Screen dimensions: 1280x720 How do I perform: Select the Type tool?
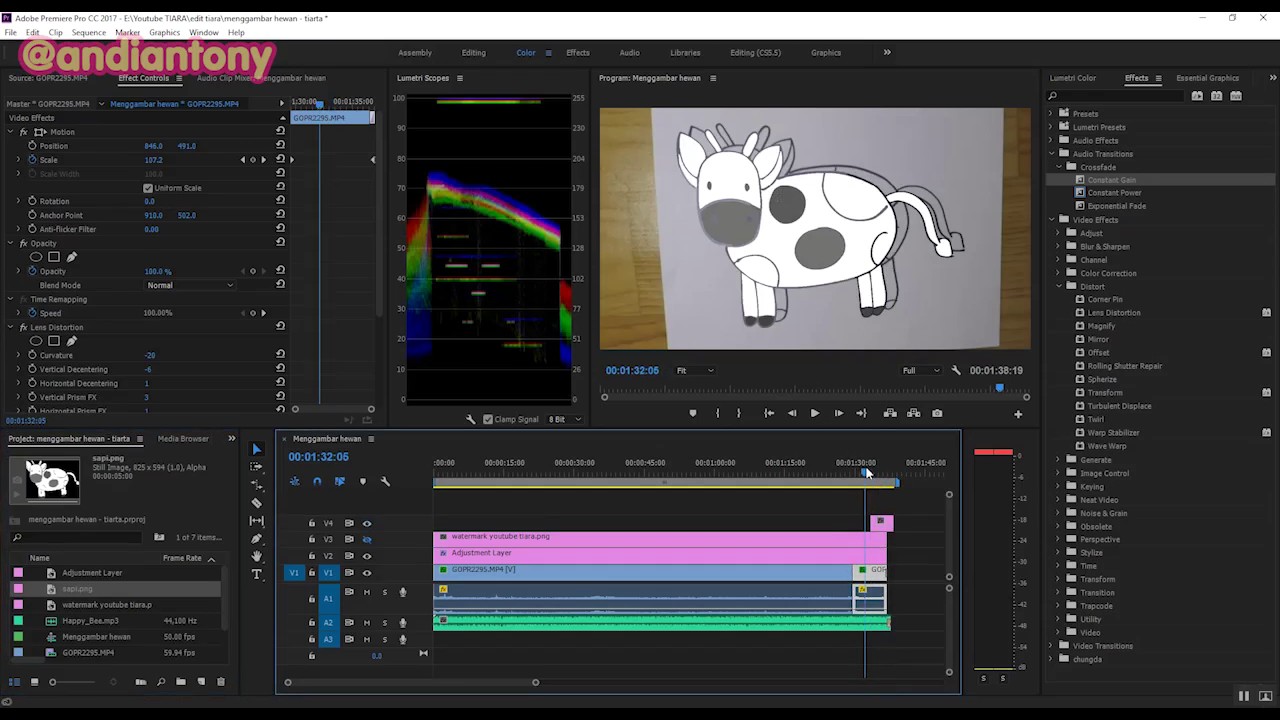pos(256,574)
